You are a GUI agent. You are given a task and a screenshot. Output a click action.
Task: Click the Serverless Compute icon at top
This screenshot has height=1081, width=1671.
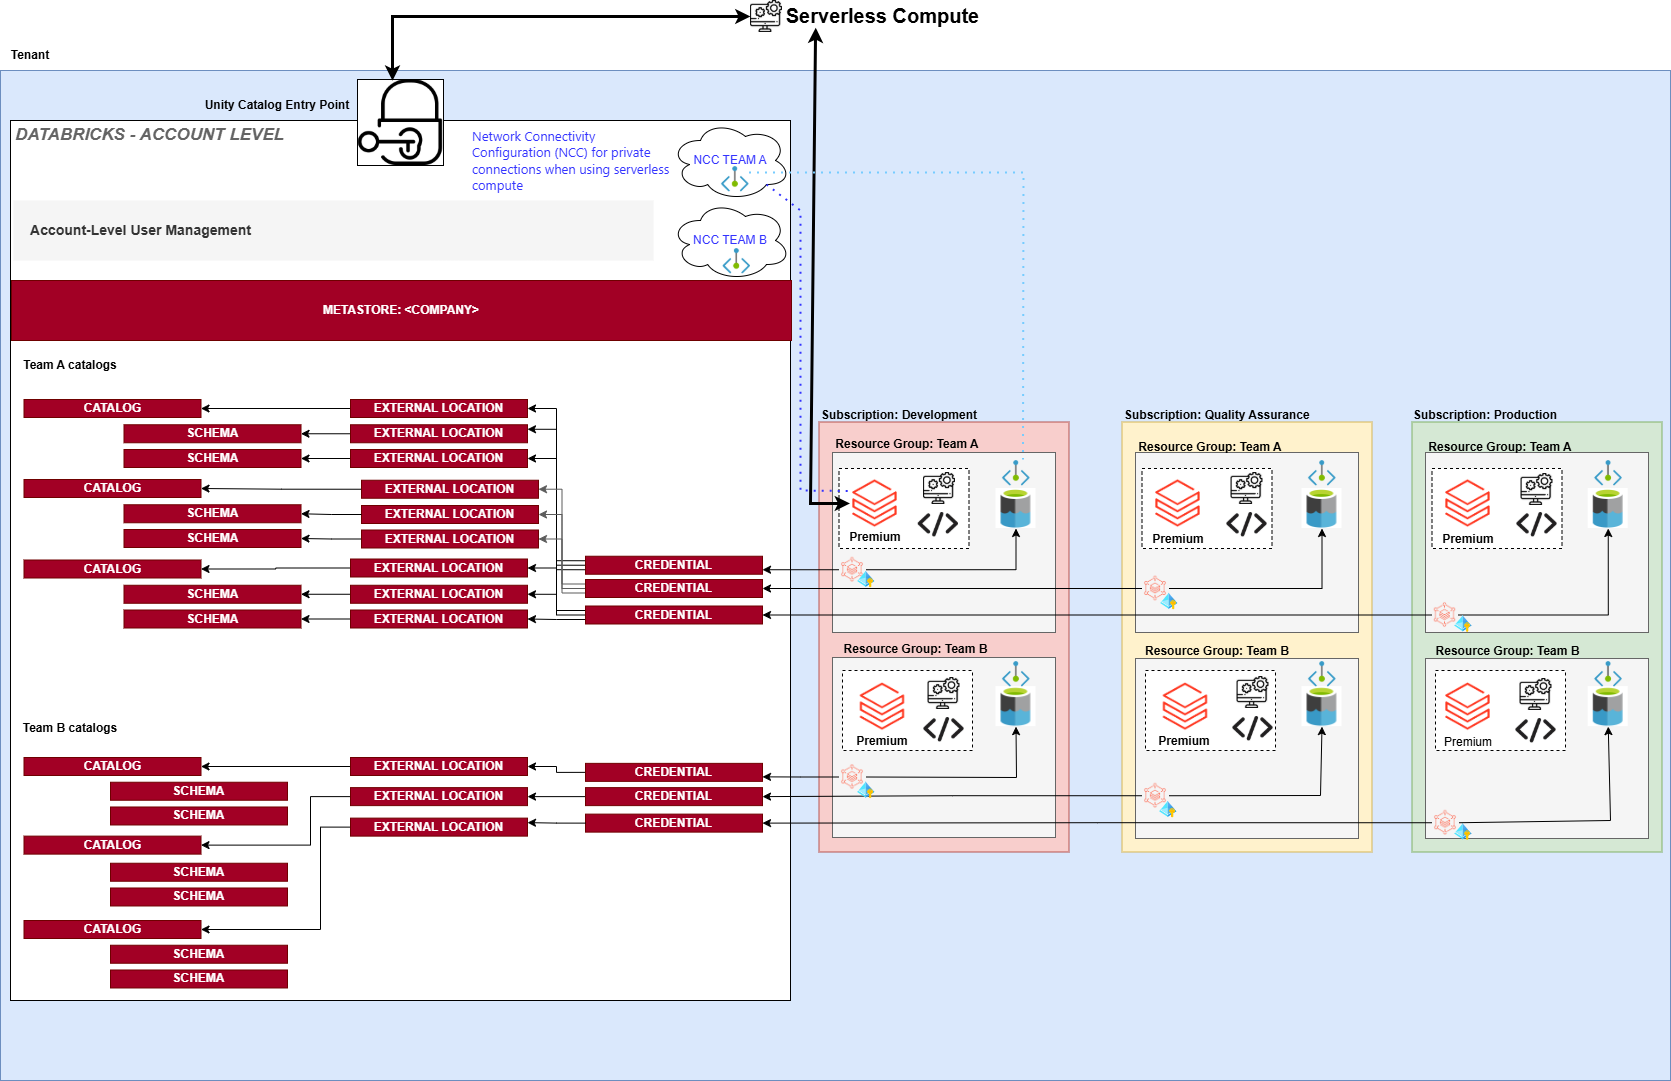pyautogui.click(x=765, y=15)
